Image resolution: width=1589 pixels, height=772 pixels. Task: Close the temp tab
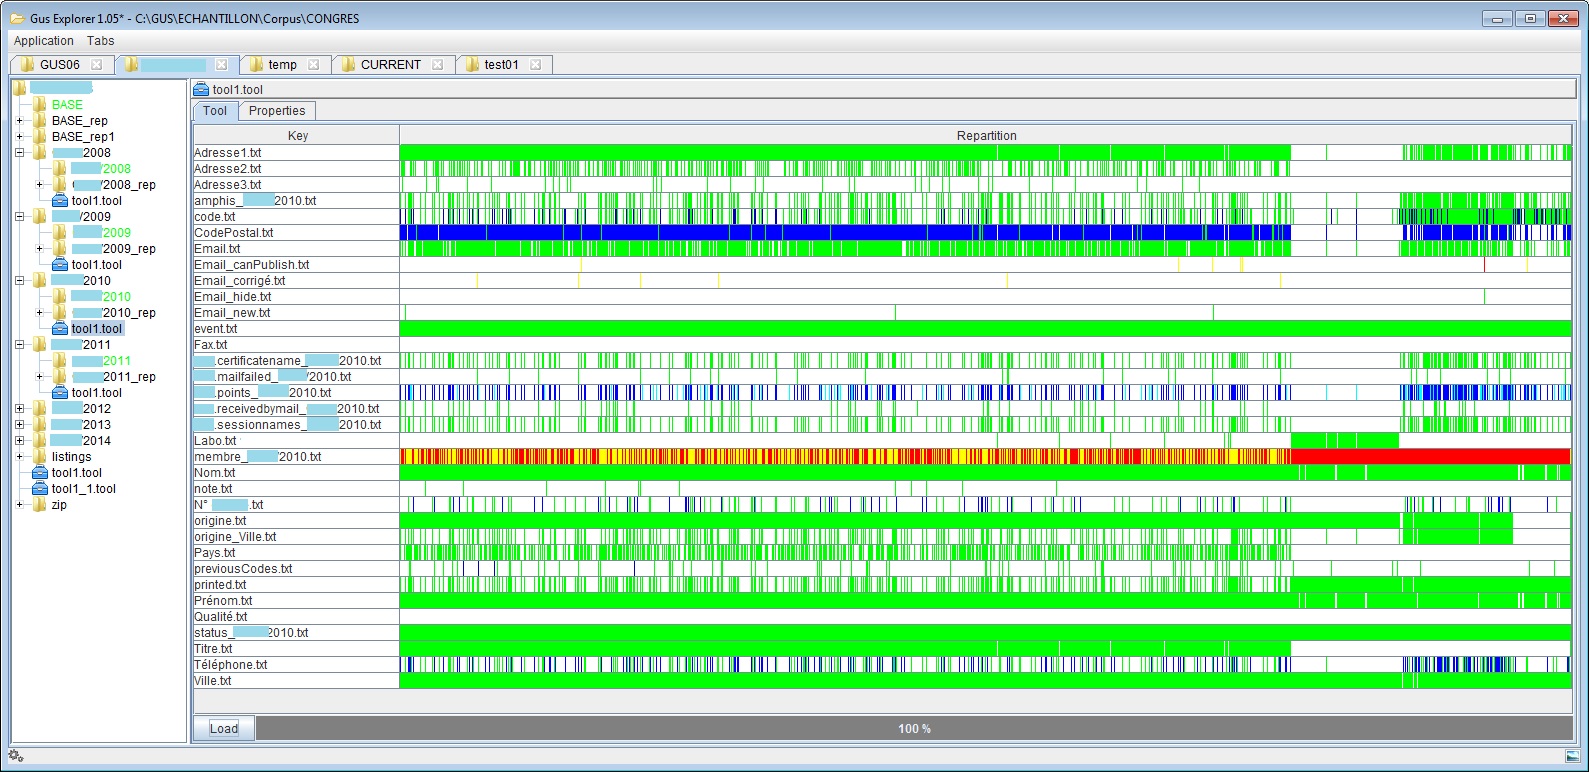click(314, 65)
